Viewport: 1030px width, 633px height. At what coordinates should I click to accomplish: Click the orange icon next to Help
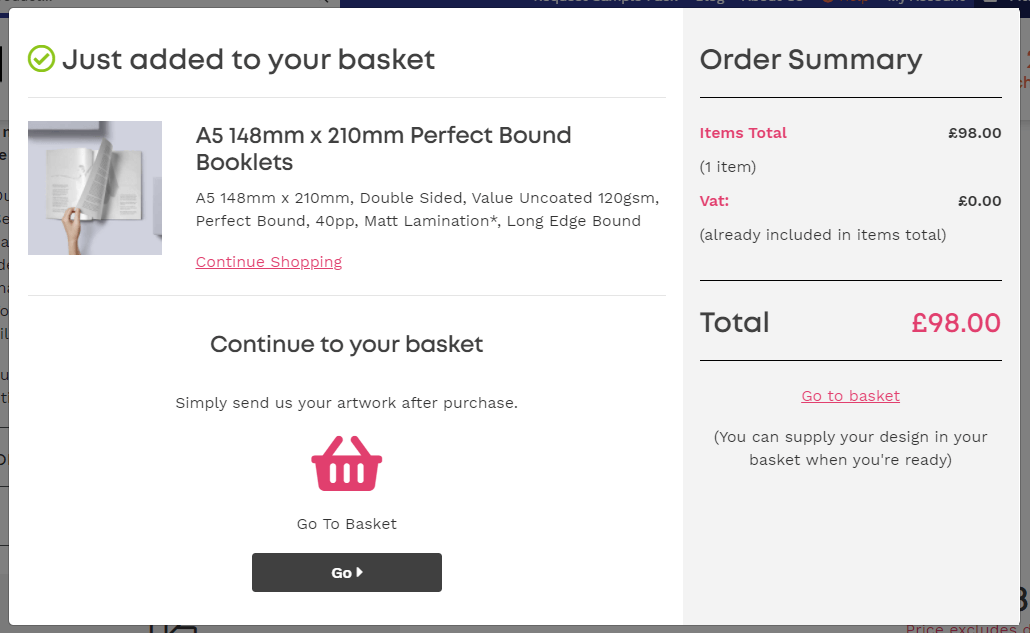[829, 2]
